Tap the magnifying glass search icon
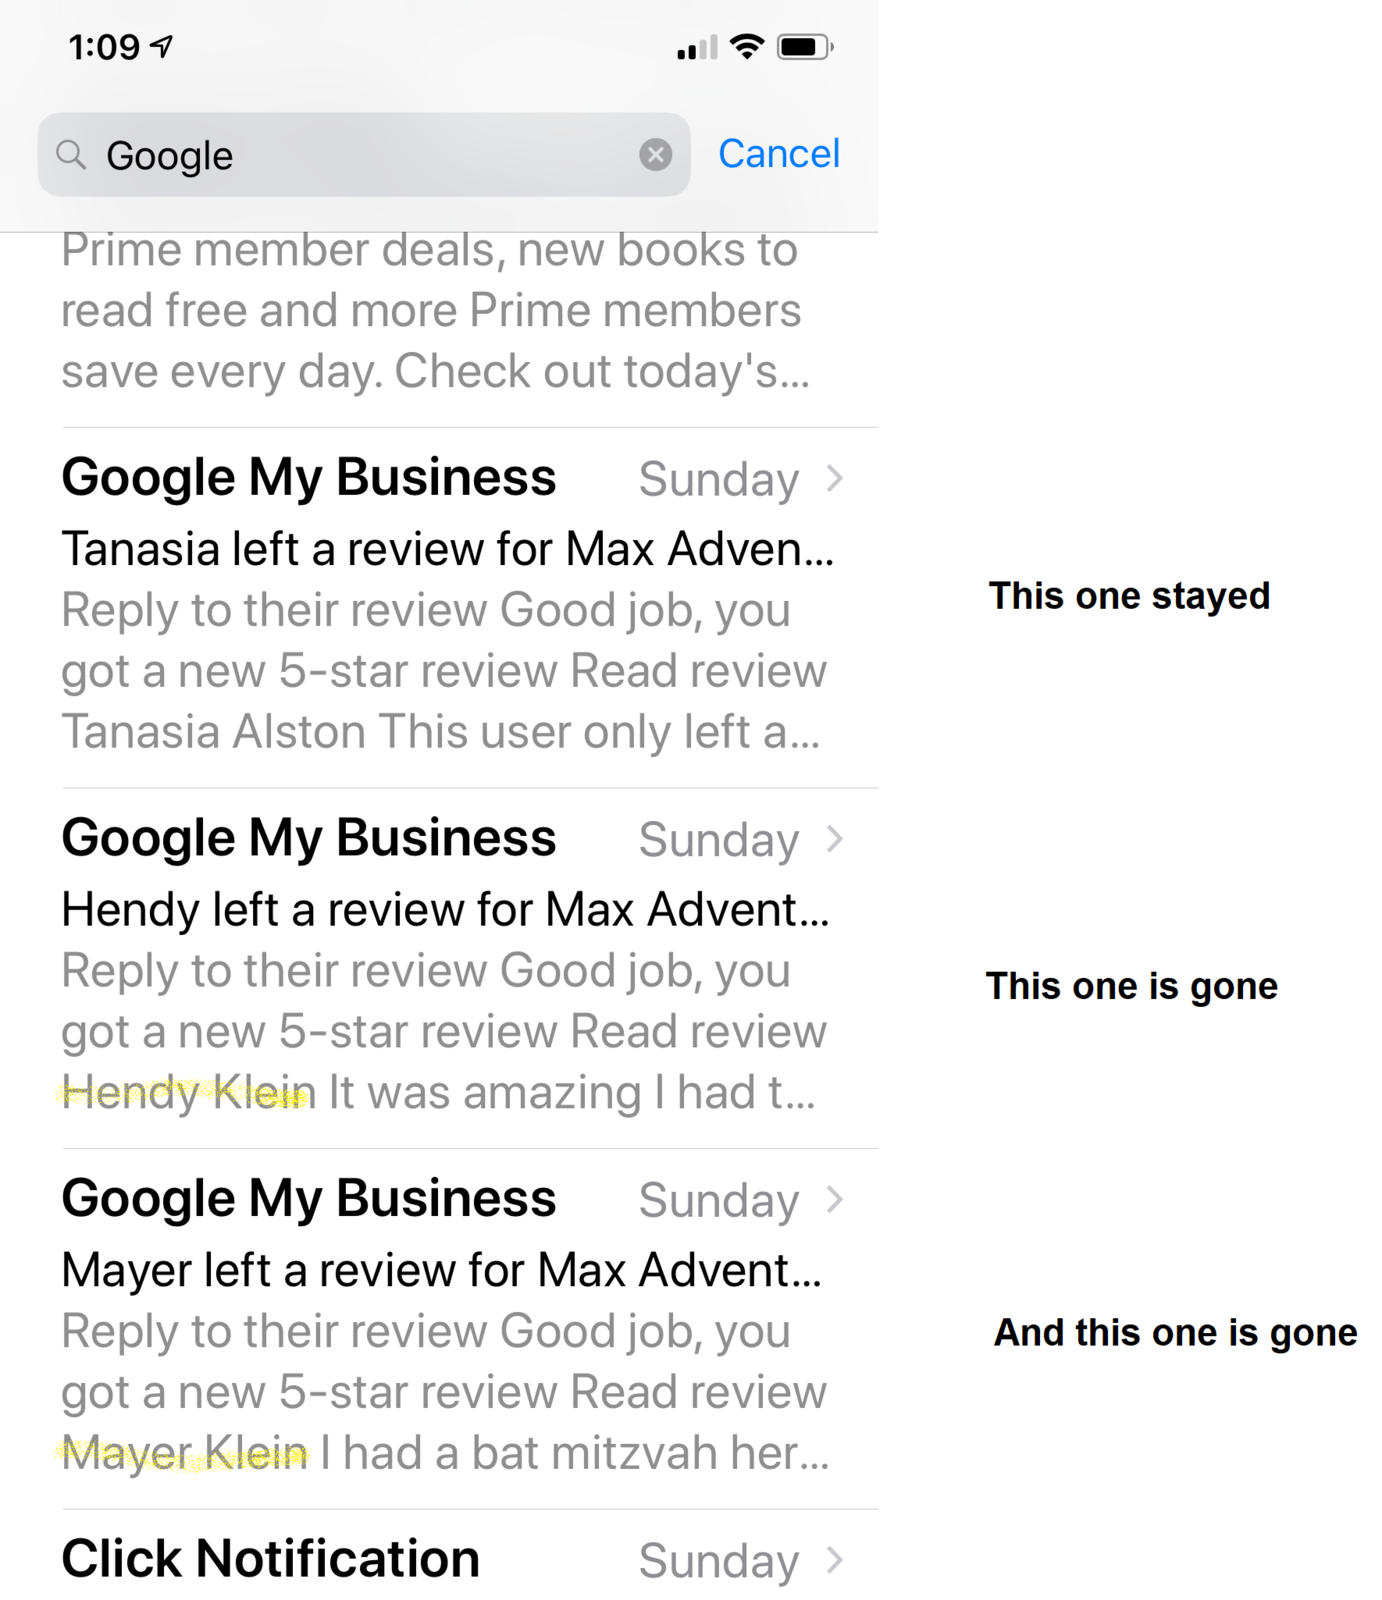 click(x=71, y=155)
